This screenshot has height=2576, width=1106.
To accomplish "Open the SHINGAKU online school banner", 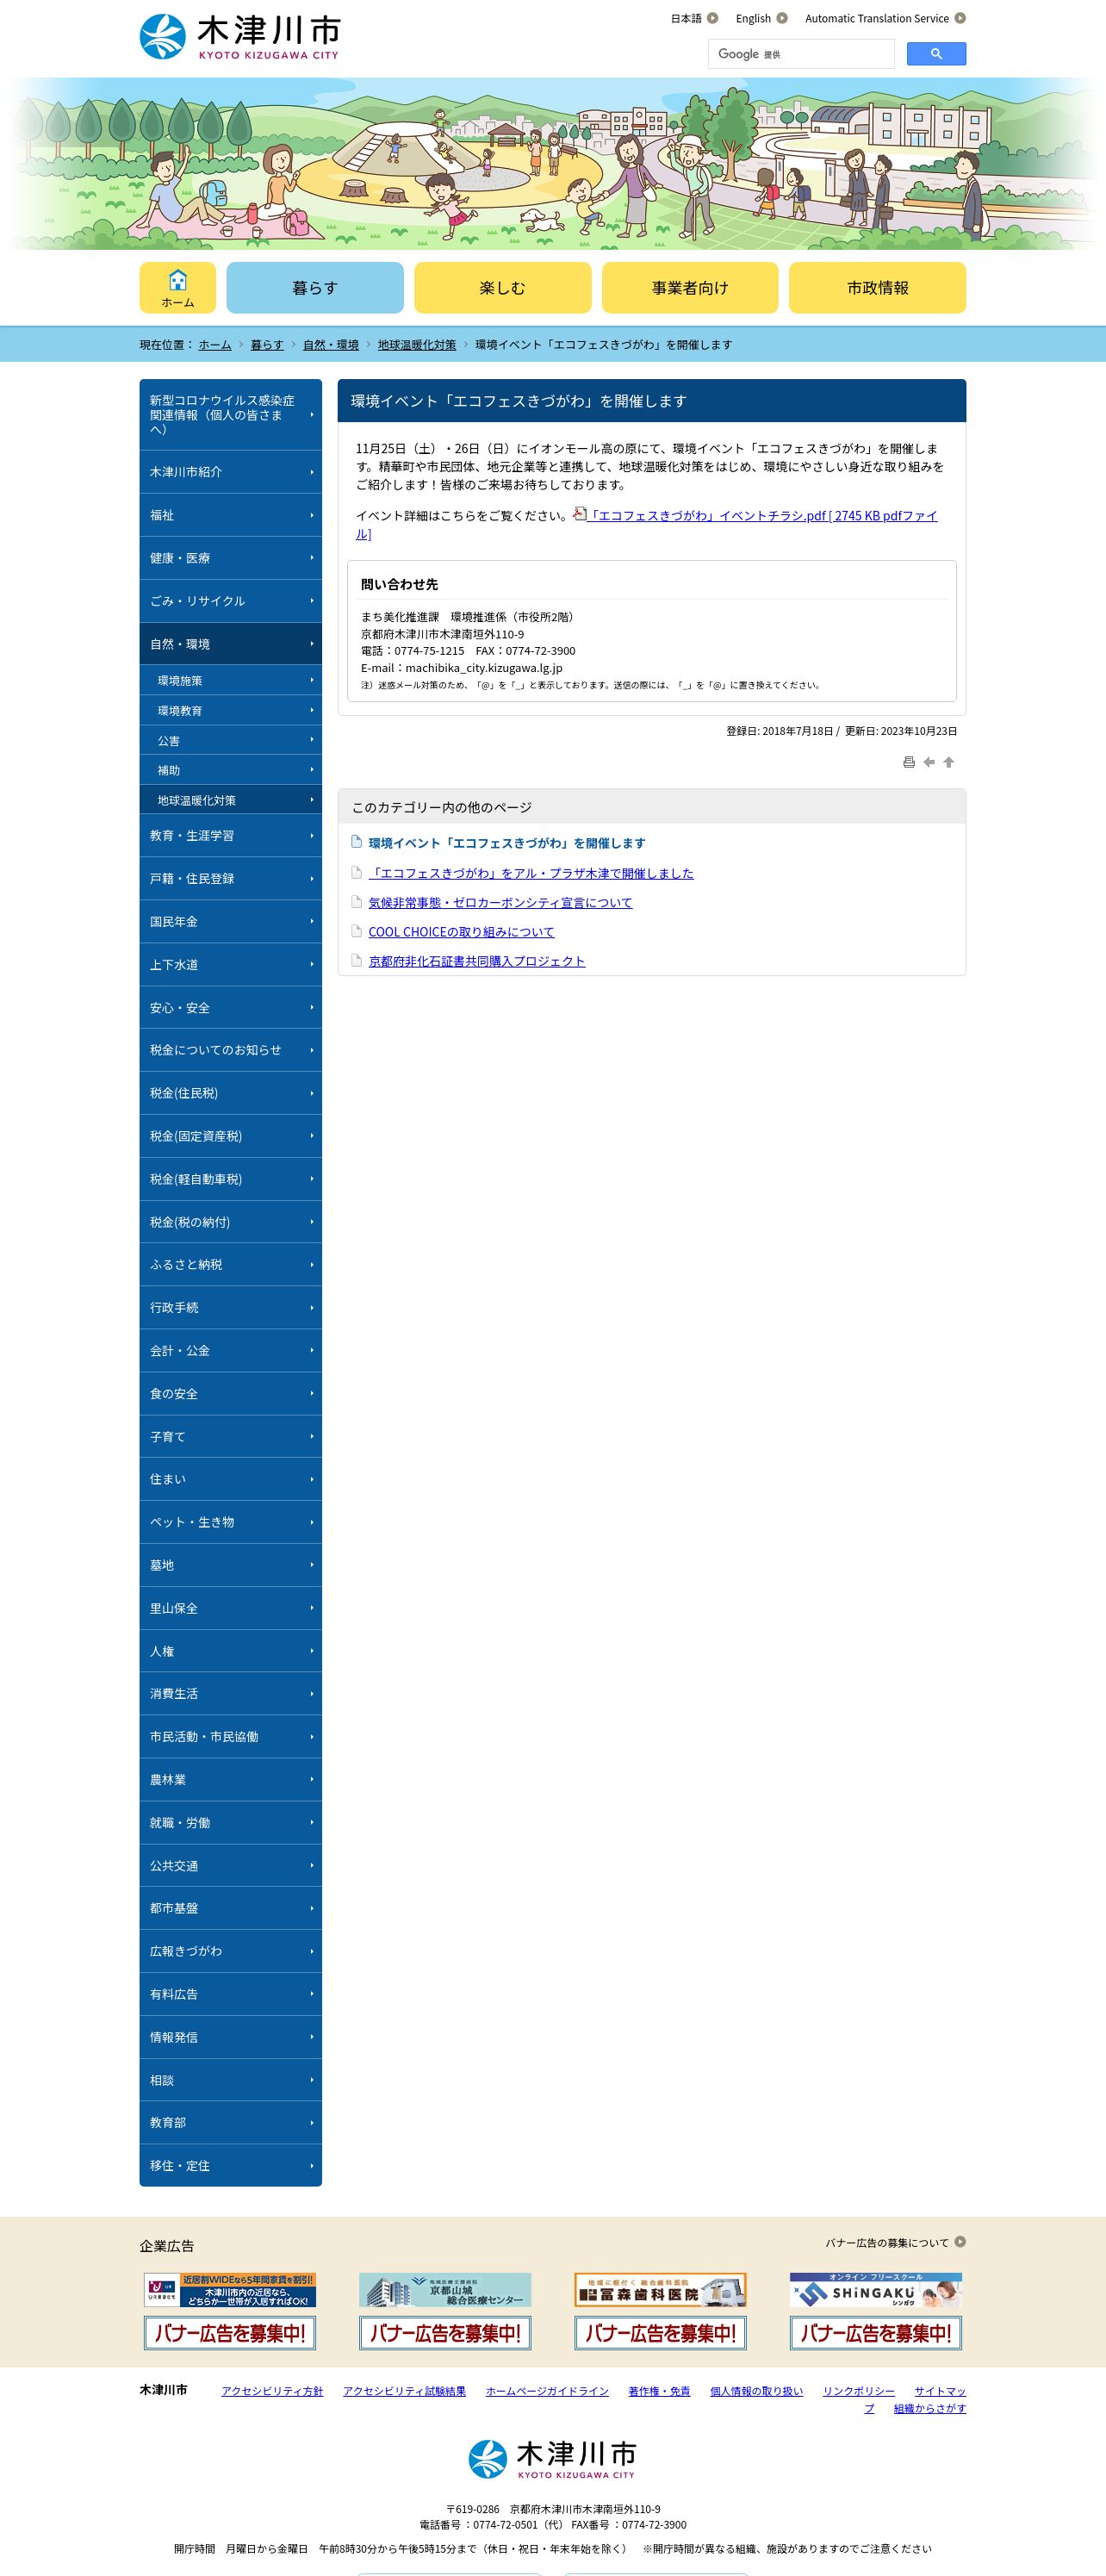I will click(x=876, y=2289).
